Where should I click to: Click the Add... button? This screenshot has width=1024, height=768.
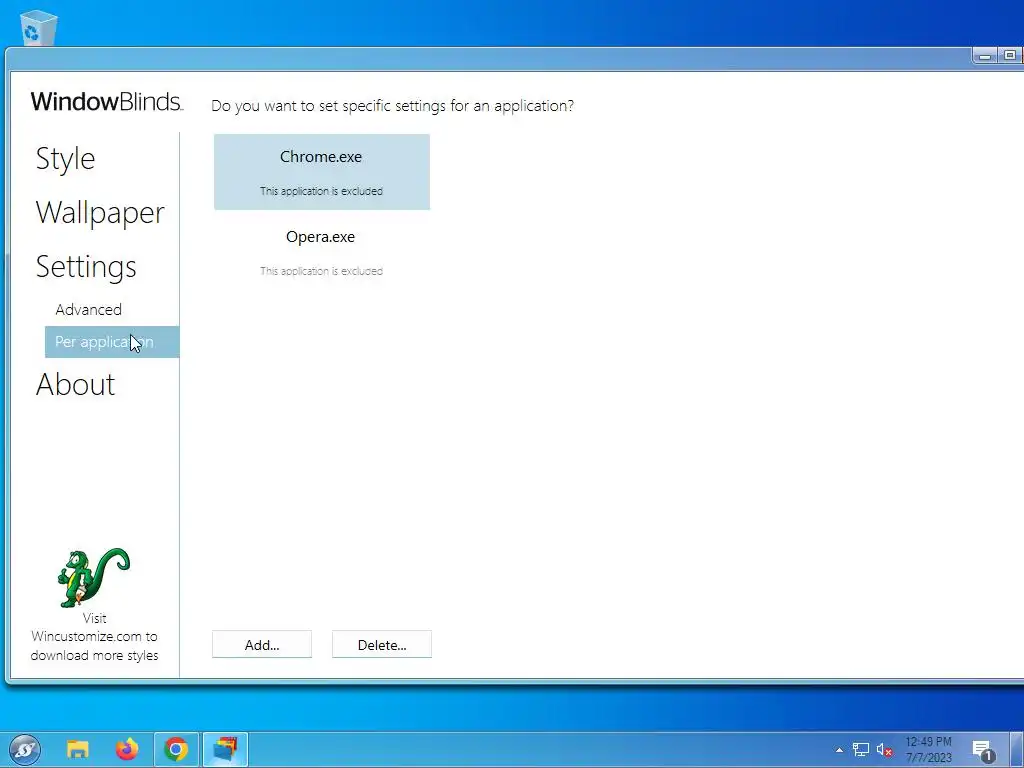pyautogui.click(x=262, y=645)
